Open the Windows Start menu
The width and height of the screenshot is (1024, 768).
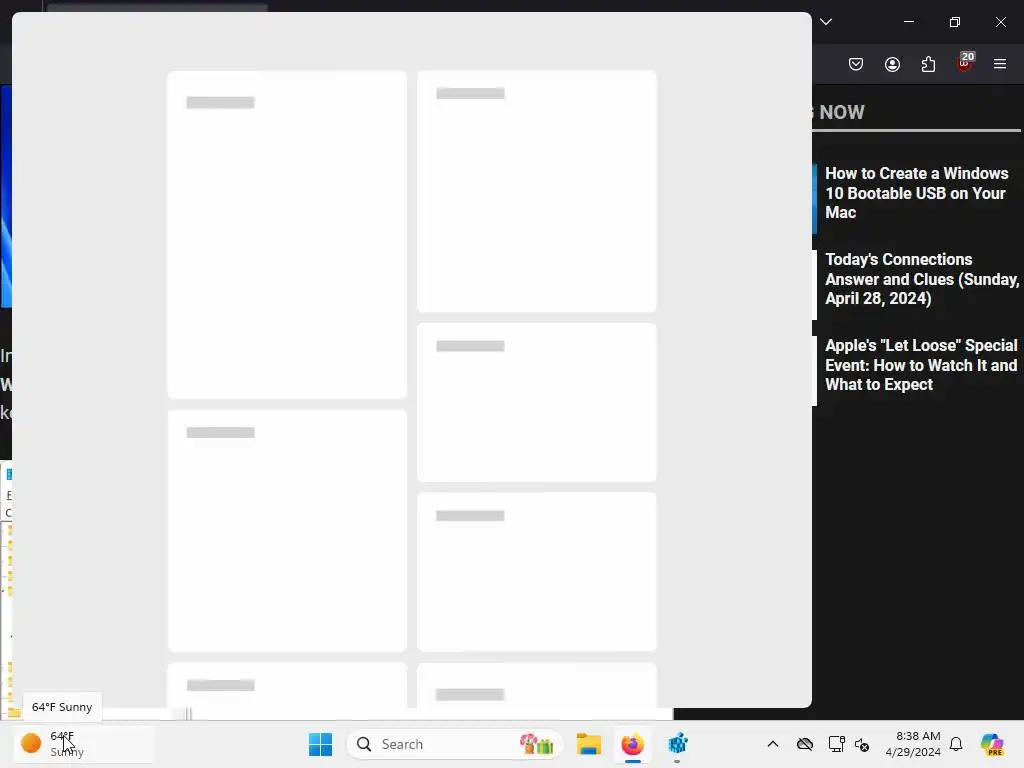click(320, 744)
